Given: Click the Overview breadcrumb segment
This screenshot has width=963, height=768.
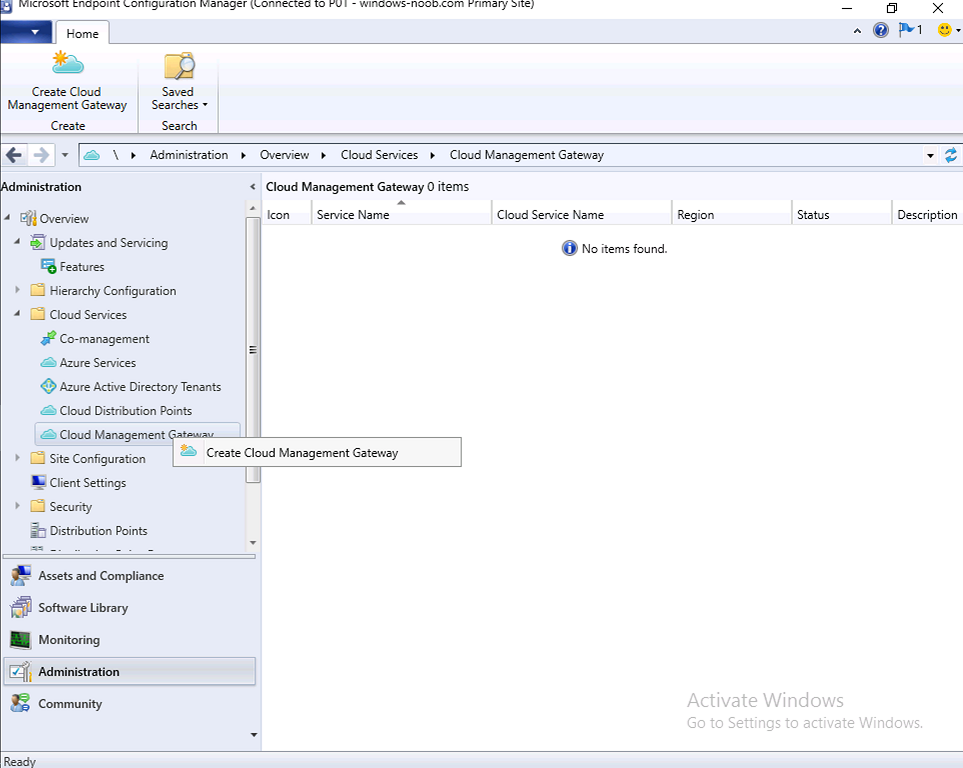Looking at the screenshot, I should click(284, 155).
